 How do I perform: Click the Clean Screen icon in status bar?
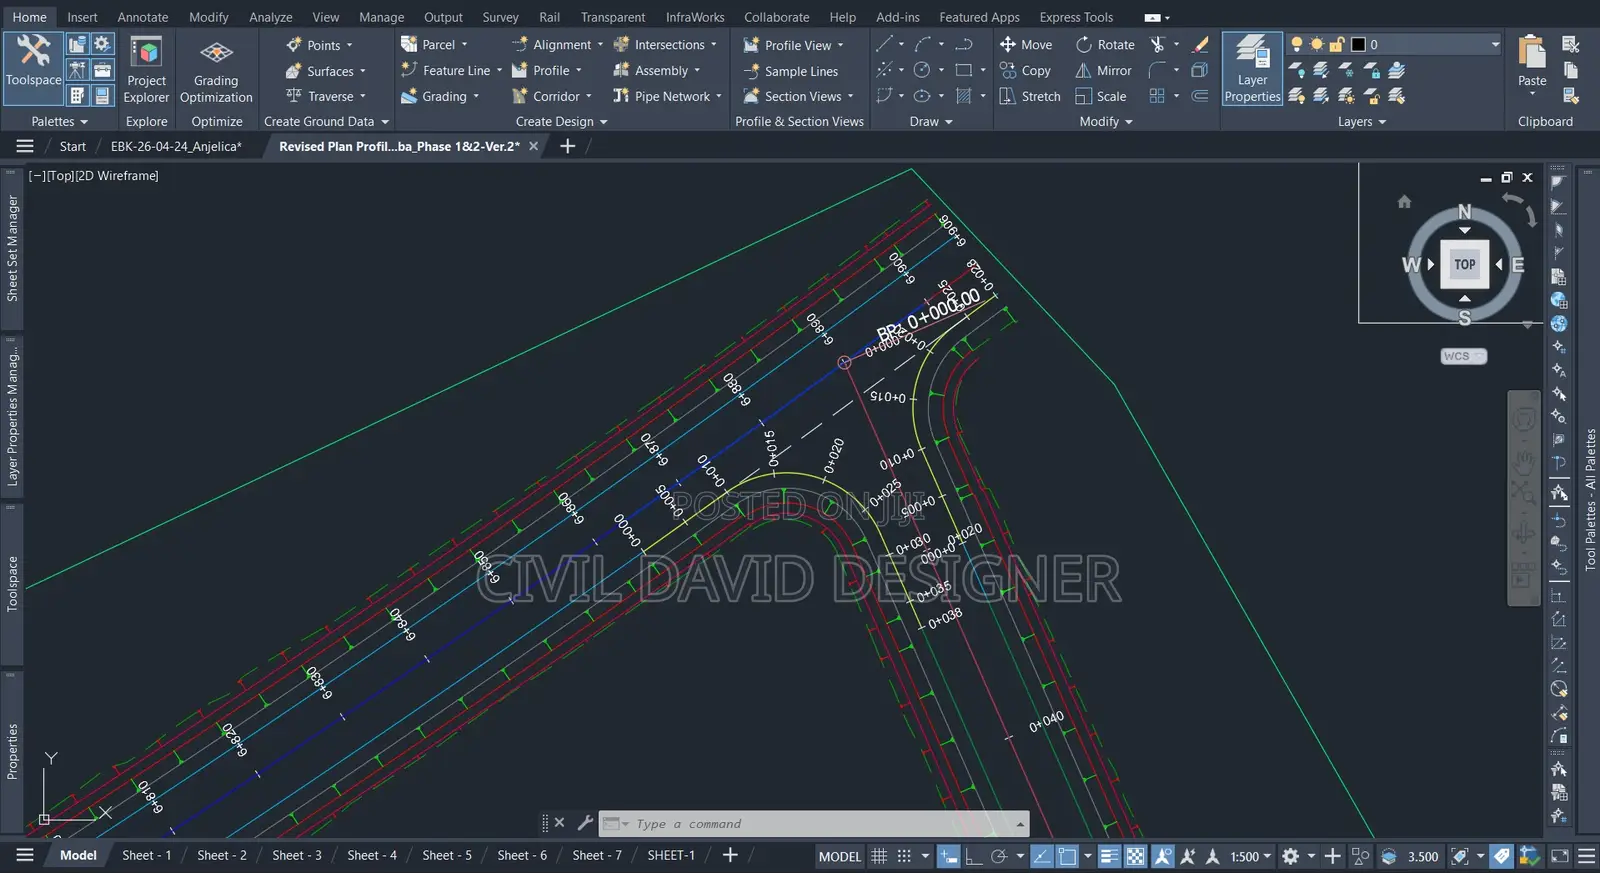[x=1560, y=856]
